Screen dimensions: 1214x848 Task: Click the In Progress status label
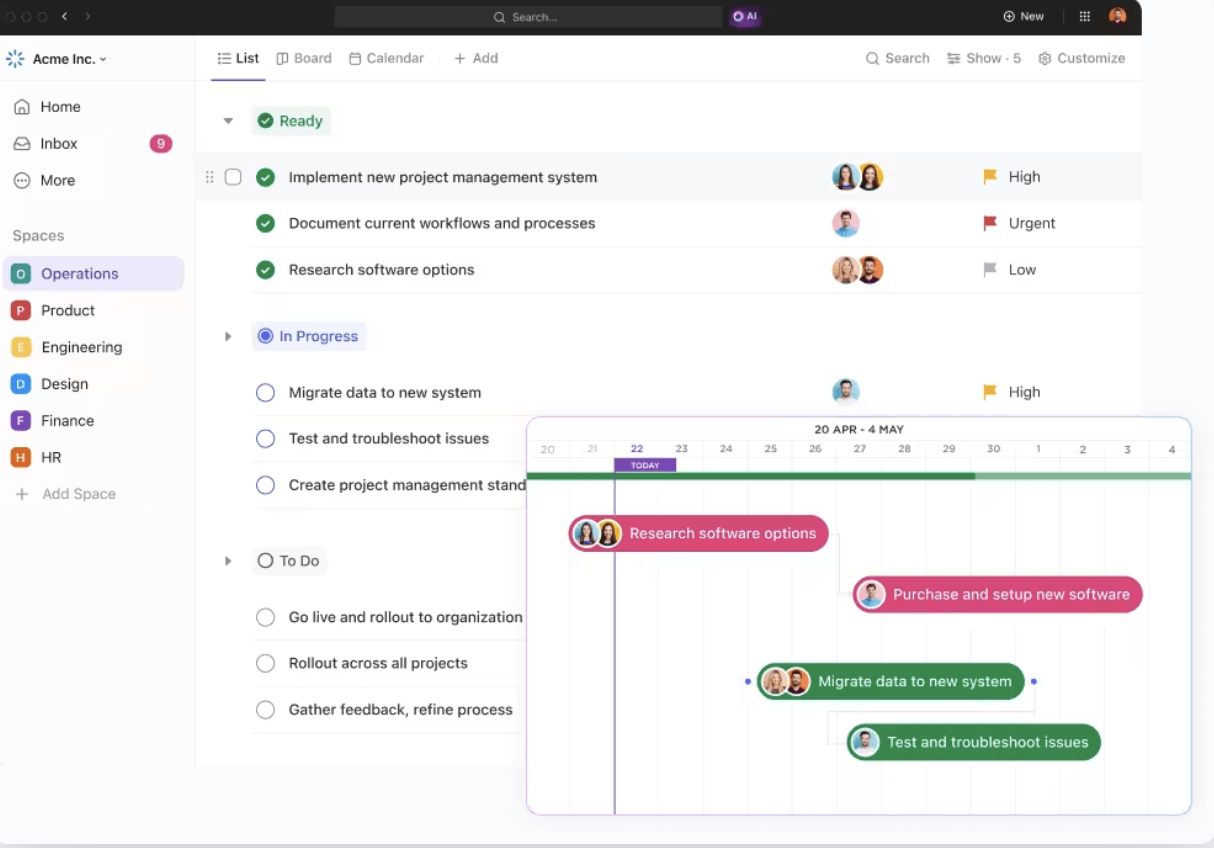(308, 337)
